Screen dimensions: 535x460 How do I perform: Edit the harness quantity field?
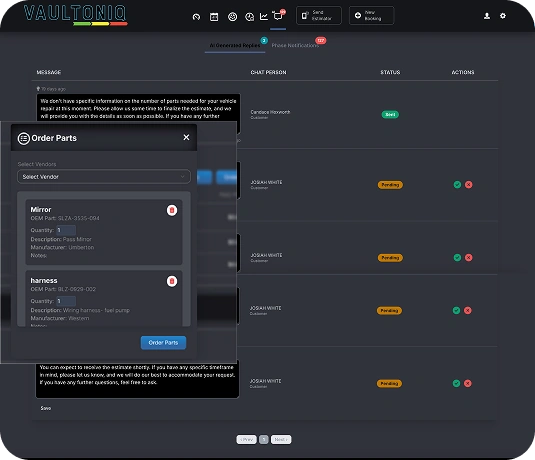(x=66, y=301)
